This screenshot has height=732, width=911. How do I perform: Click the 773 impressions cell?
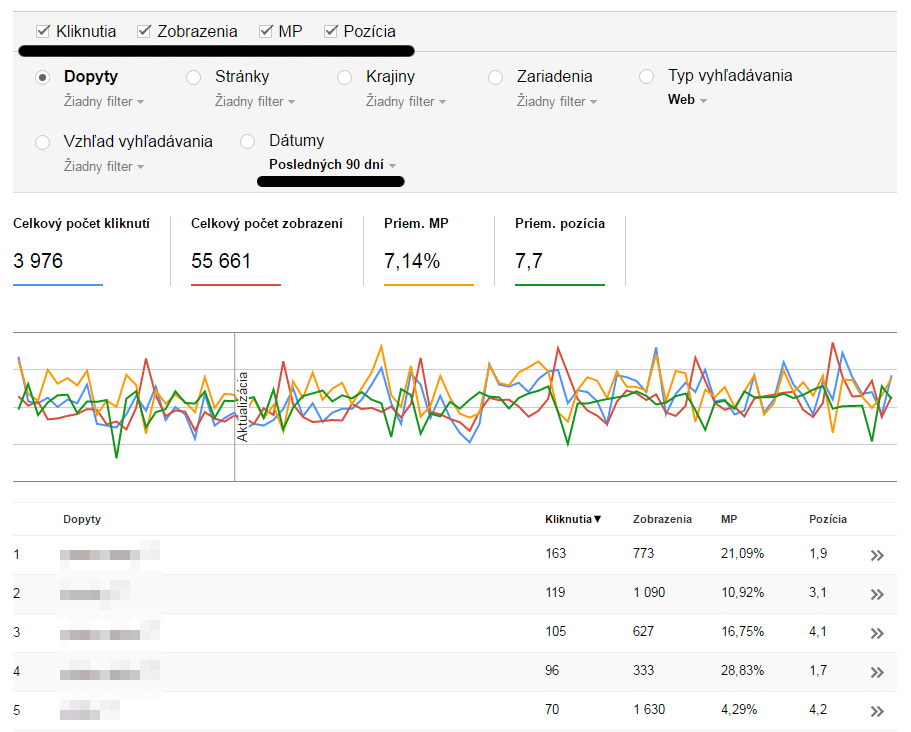click(x=643, y=553)
